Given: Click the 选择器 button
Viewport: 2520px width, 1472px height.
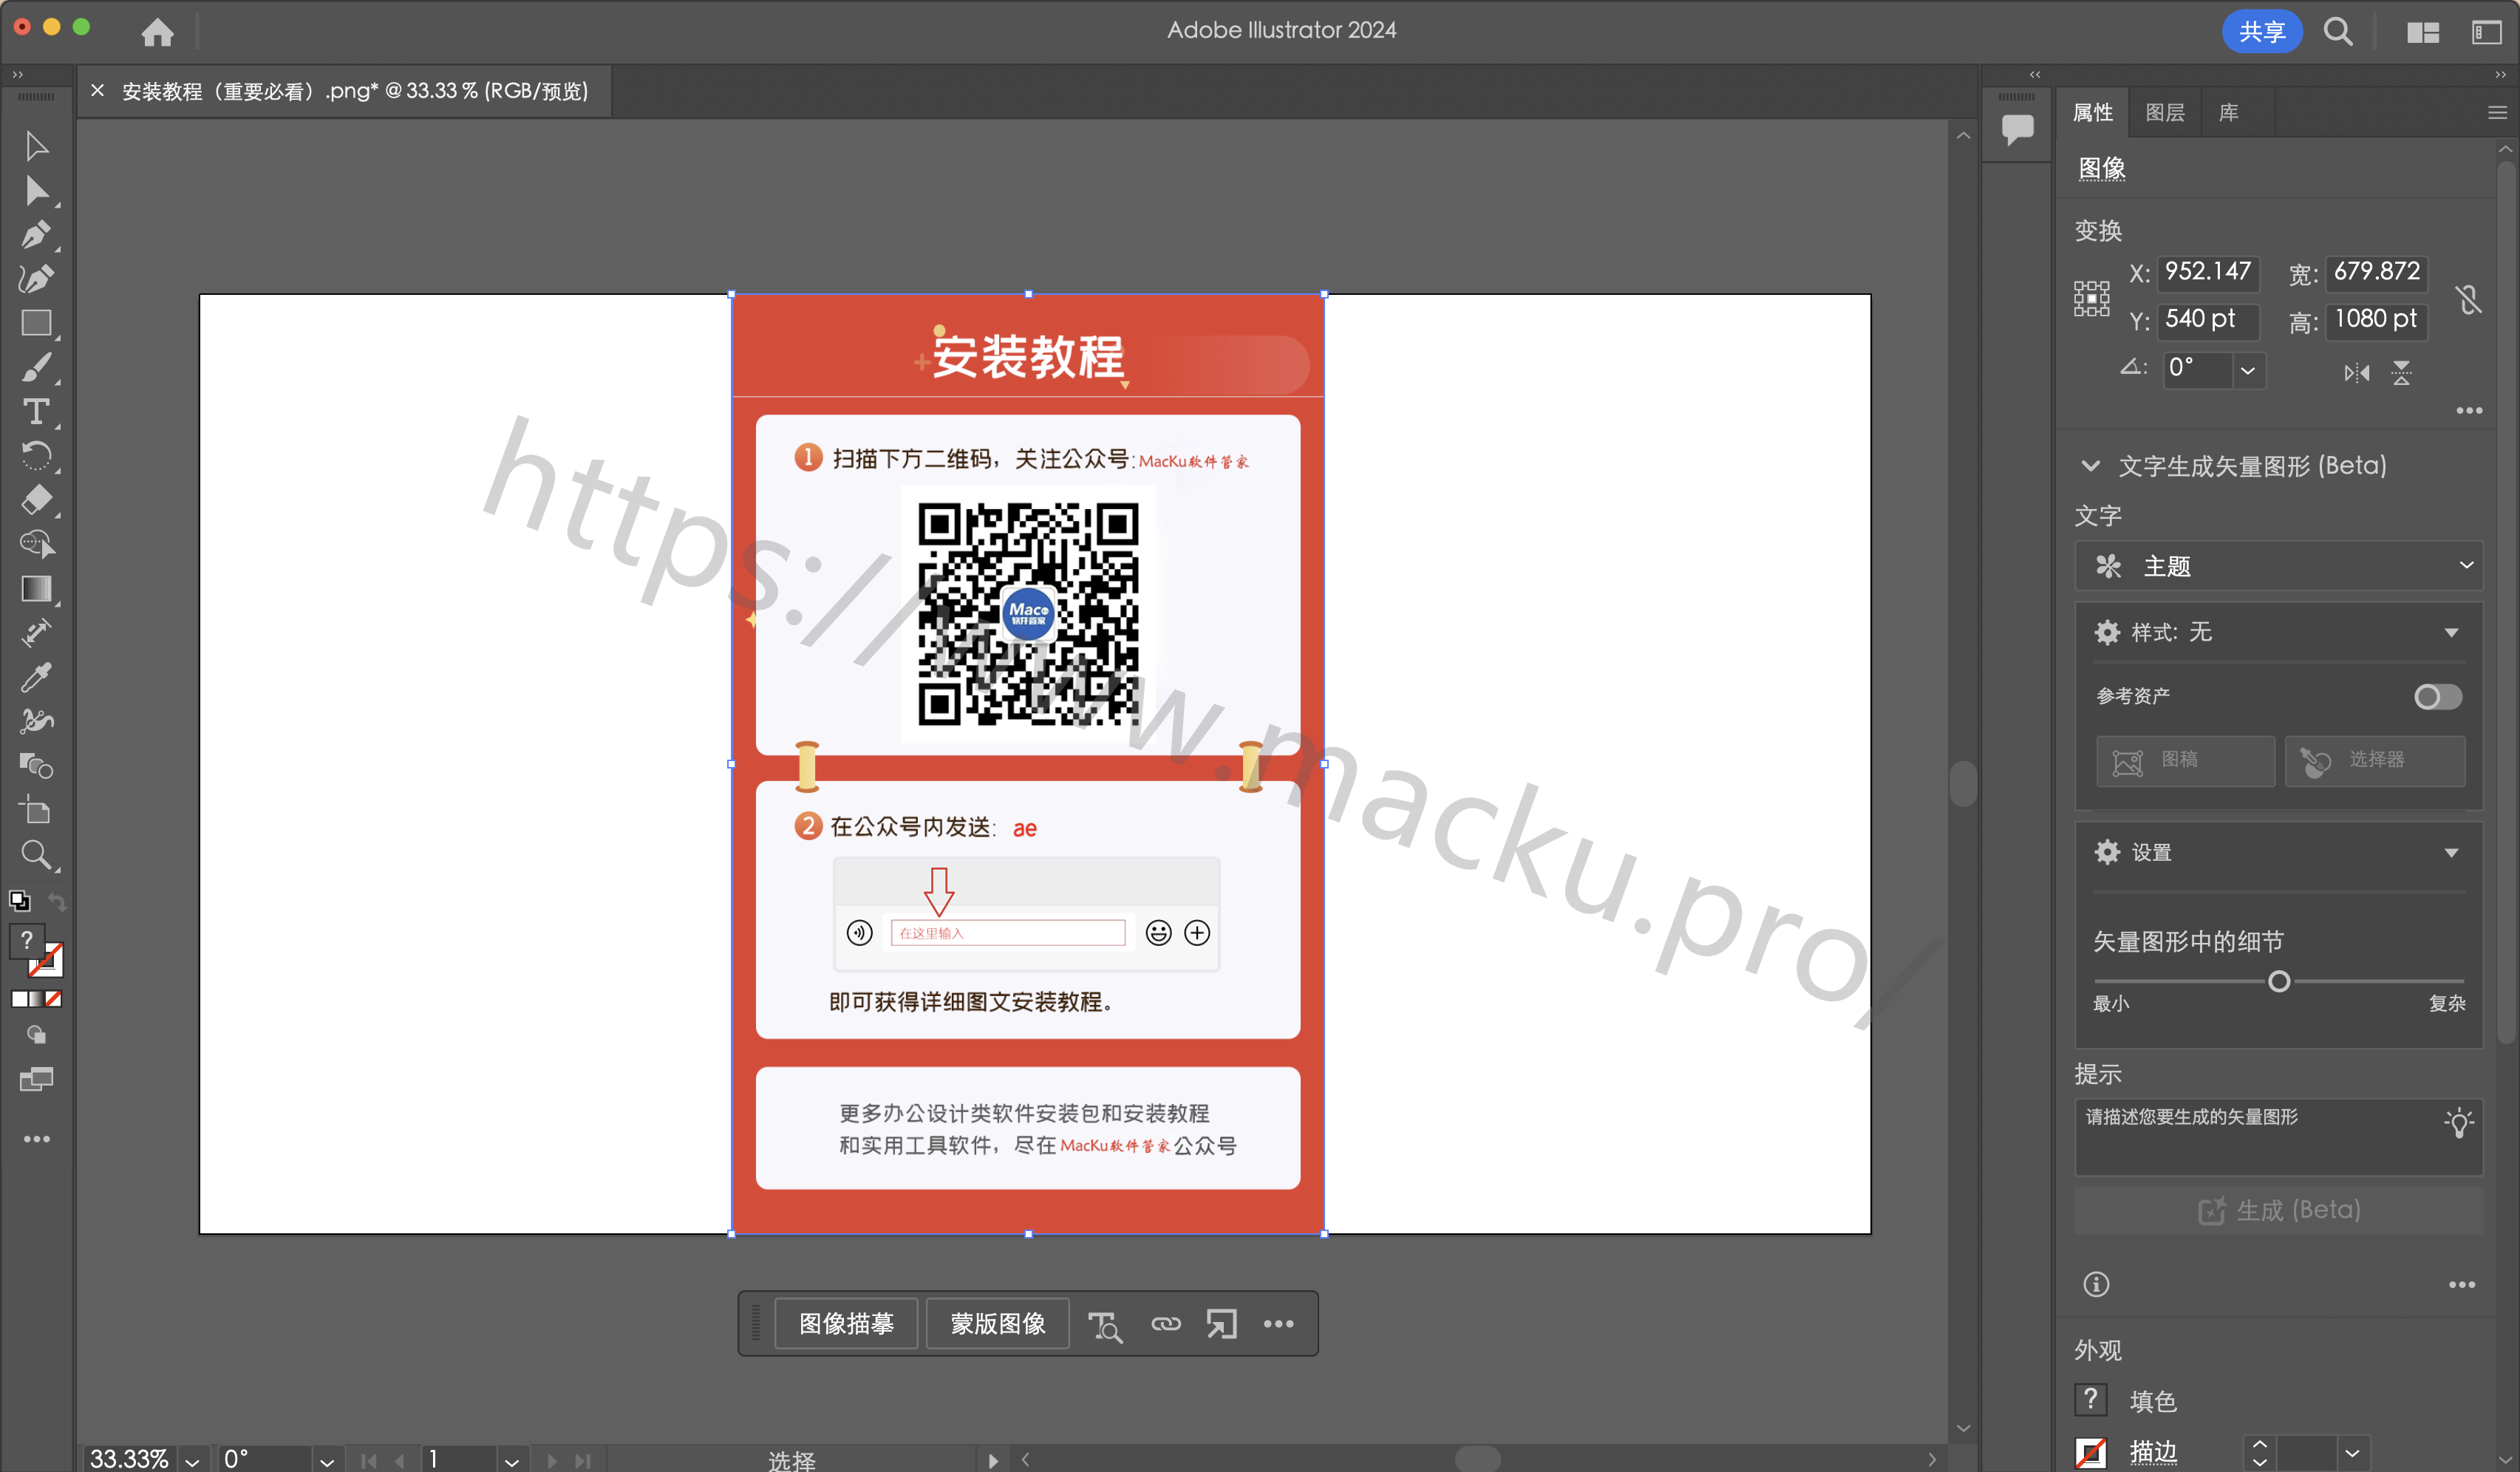Looking at the screenshot, I should 2374,761.
